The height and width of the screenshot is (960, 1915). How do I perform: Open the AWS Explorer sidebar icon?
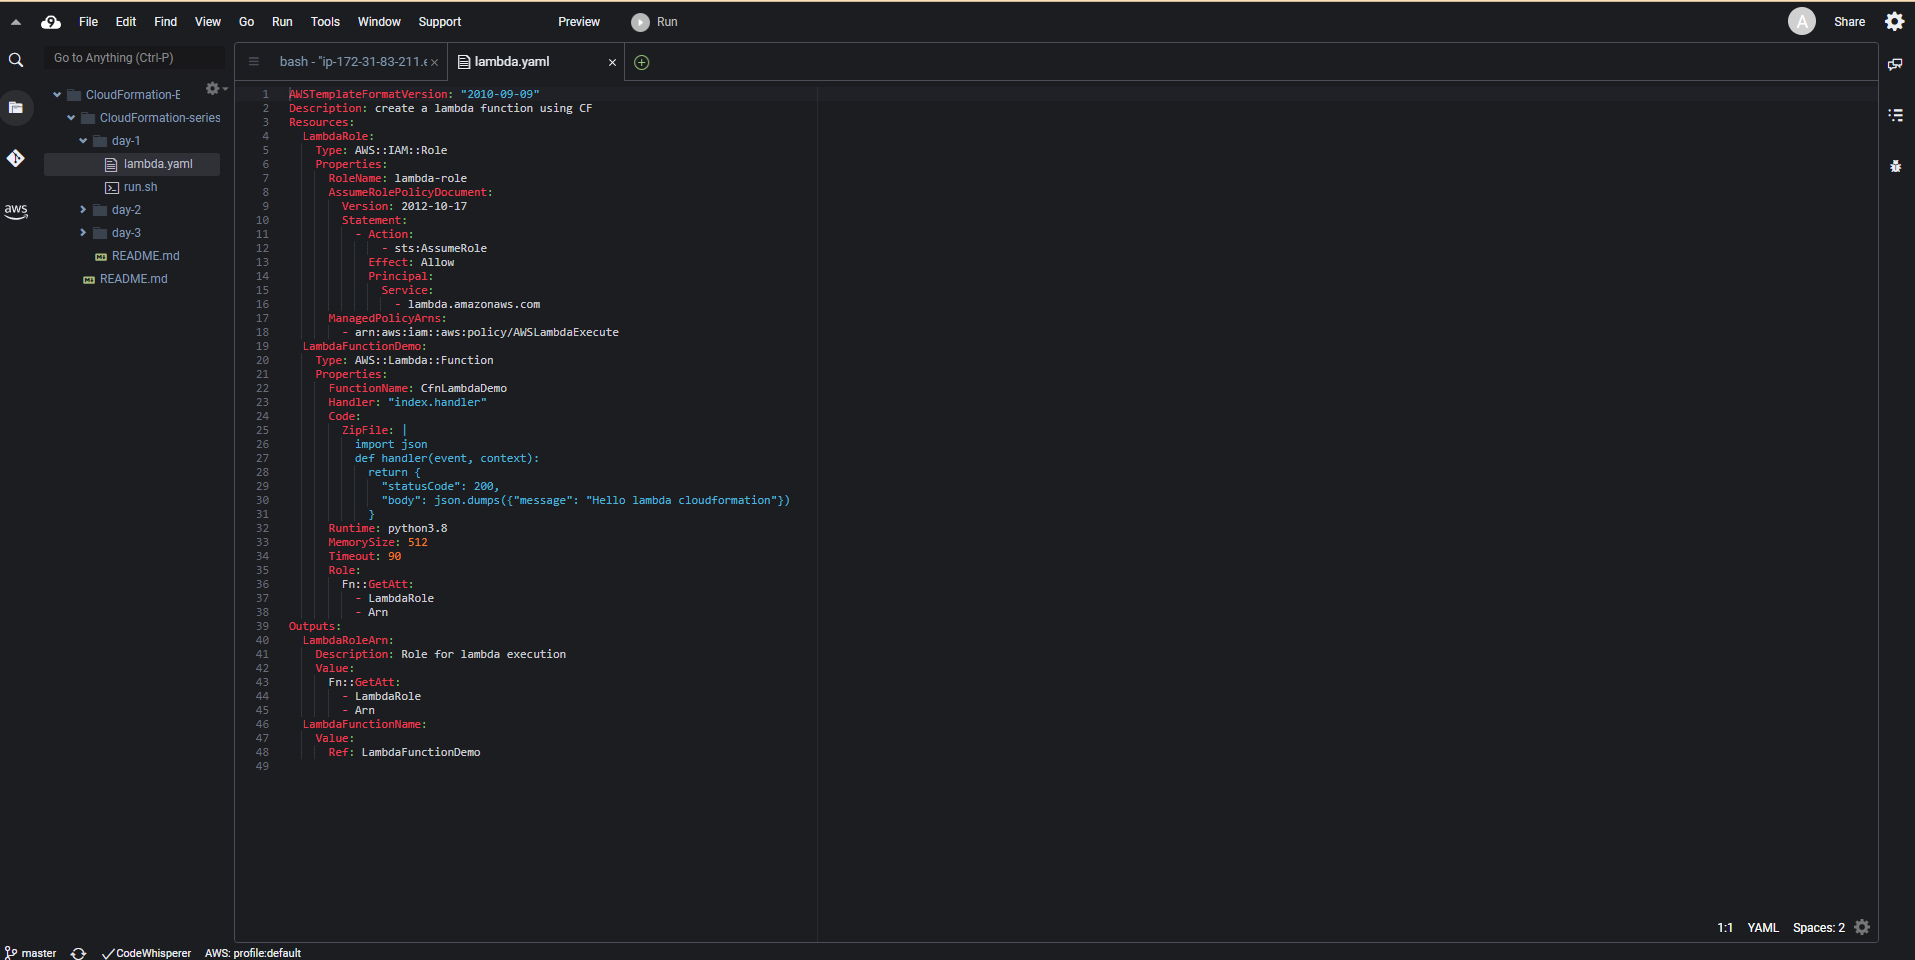(16, 210)
